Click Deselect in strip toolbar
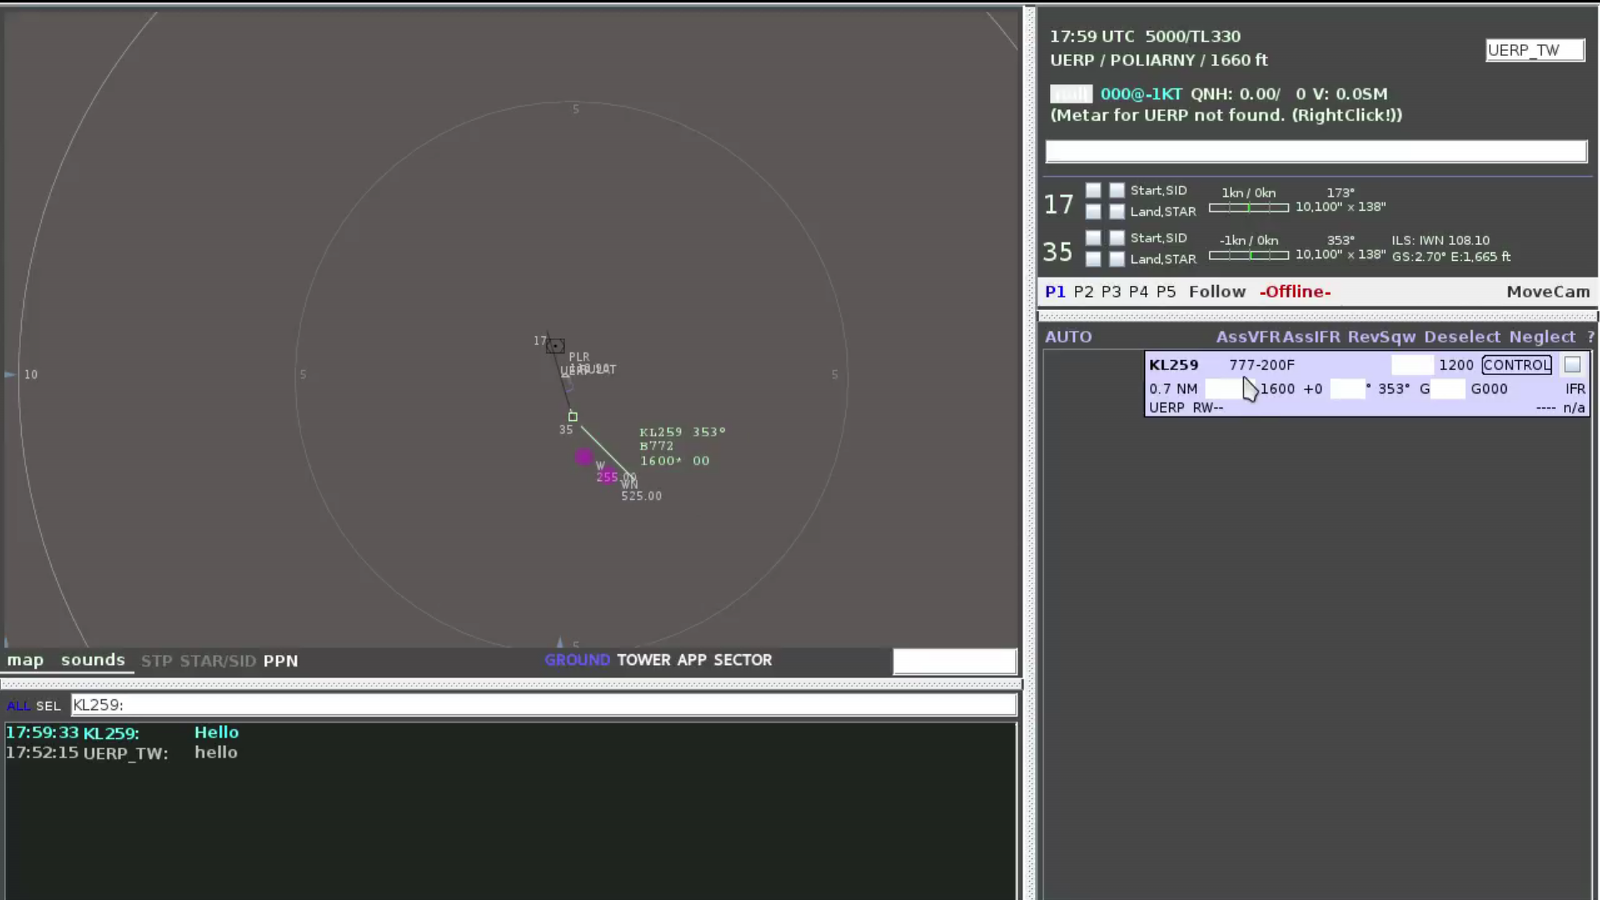Viewport: 1600px width, 900px height. click(x=1462, y=337)
